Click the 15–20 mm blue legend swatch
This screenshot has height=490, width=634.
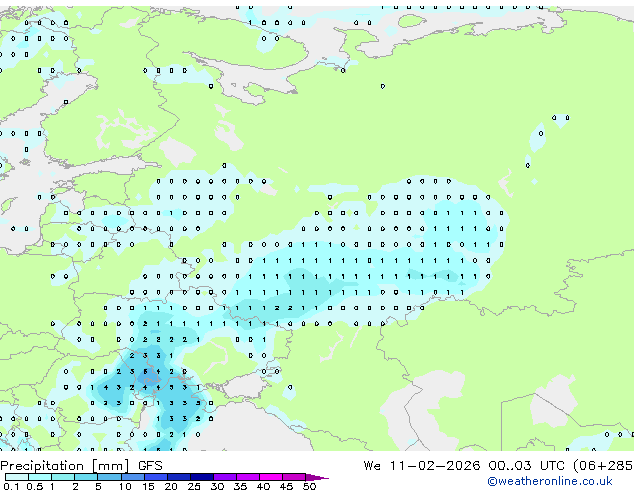(x=155, y=477)
